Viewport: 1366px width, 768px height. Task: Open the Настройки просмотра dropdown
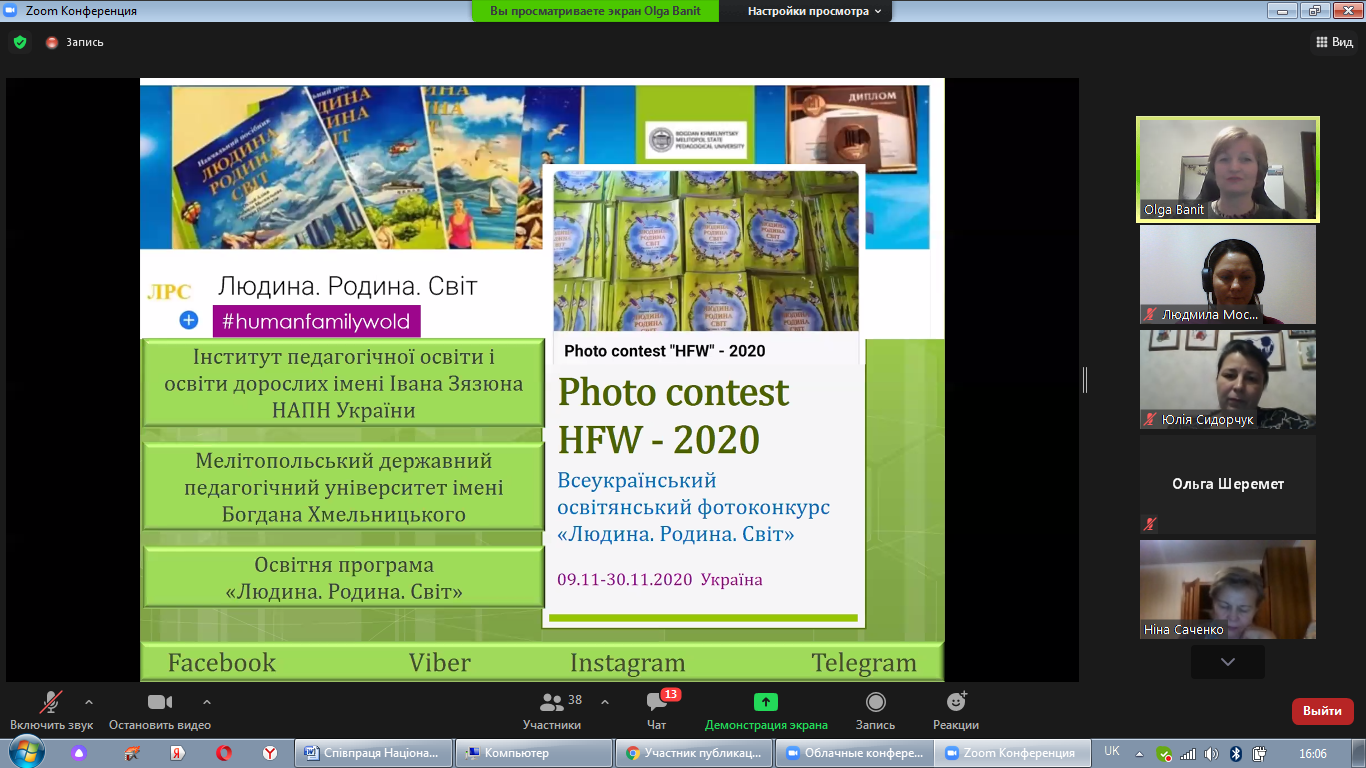click(x=815, y=11)
